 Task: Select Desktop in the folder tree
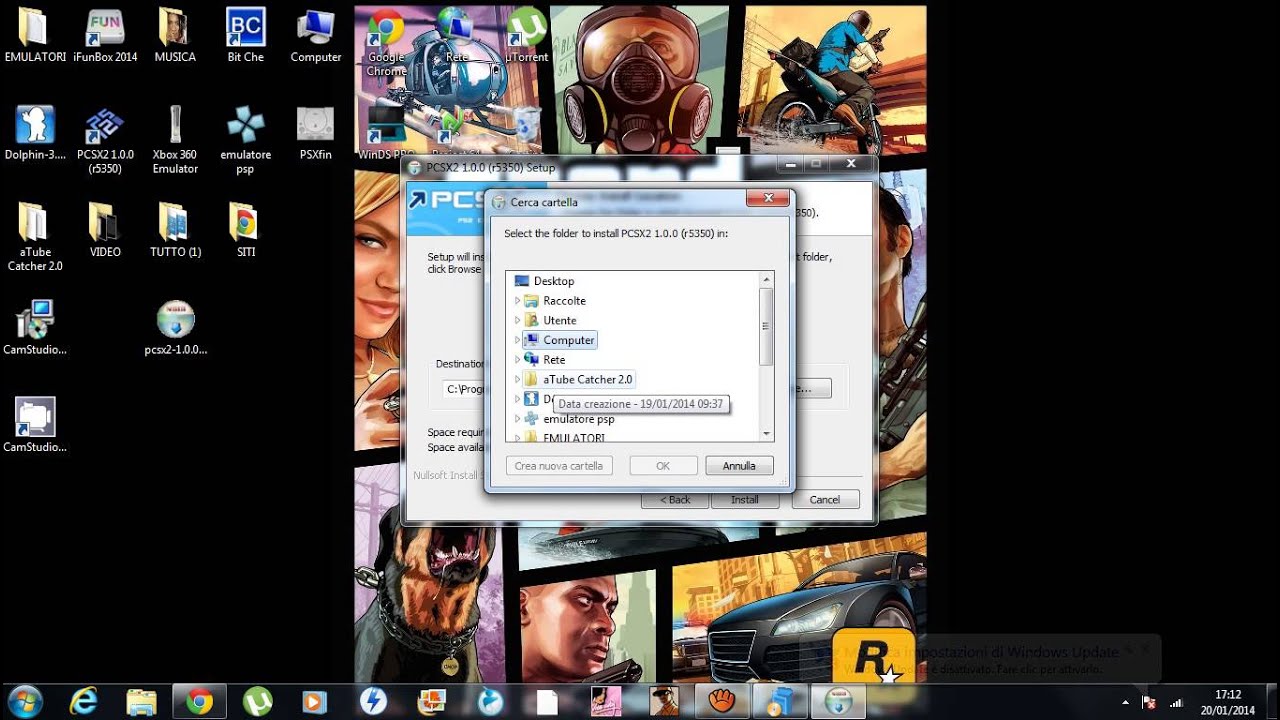[553, 281]
